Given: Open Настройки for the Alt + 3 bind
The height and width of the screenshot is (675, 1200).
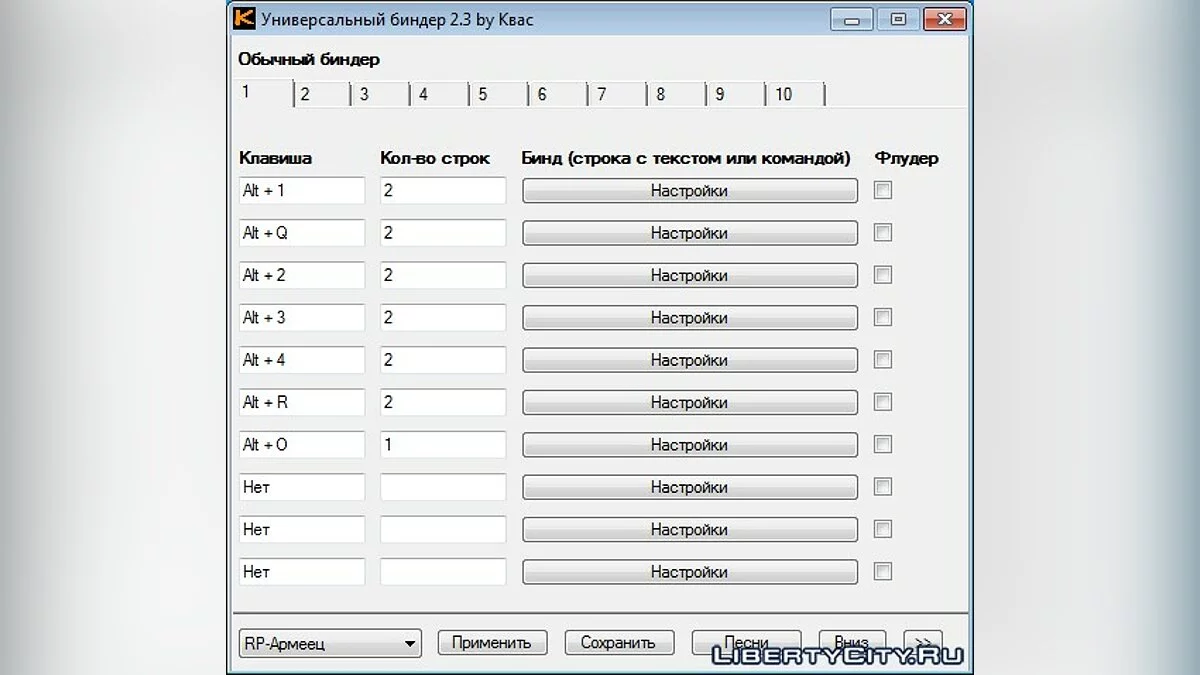Looking at the screenshot, I should click(689, 318).
